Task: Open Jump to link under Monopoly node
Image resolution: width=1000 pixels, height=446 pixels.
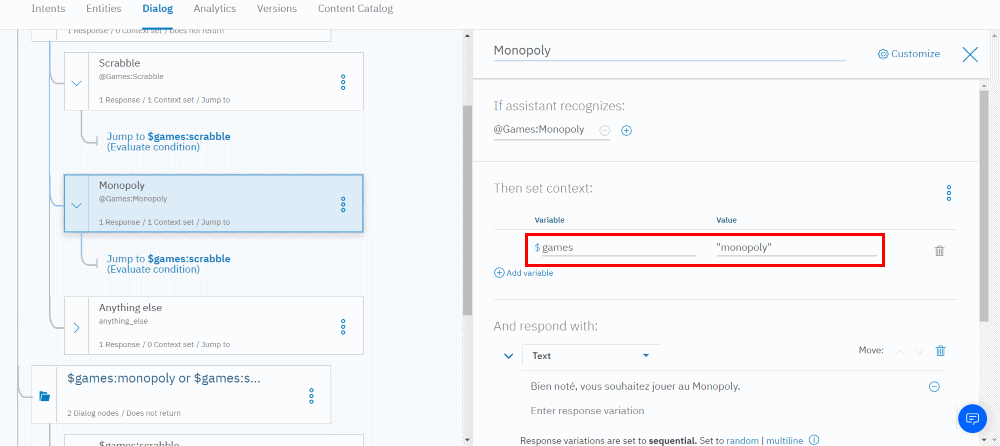Action: (168, 264)
